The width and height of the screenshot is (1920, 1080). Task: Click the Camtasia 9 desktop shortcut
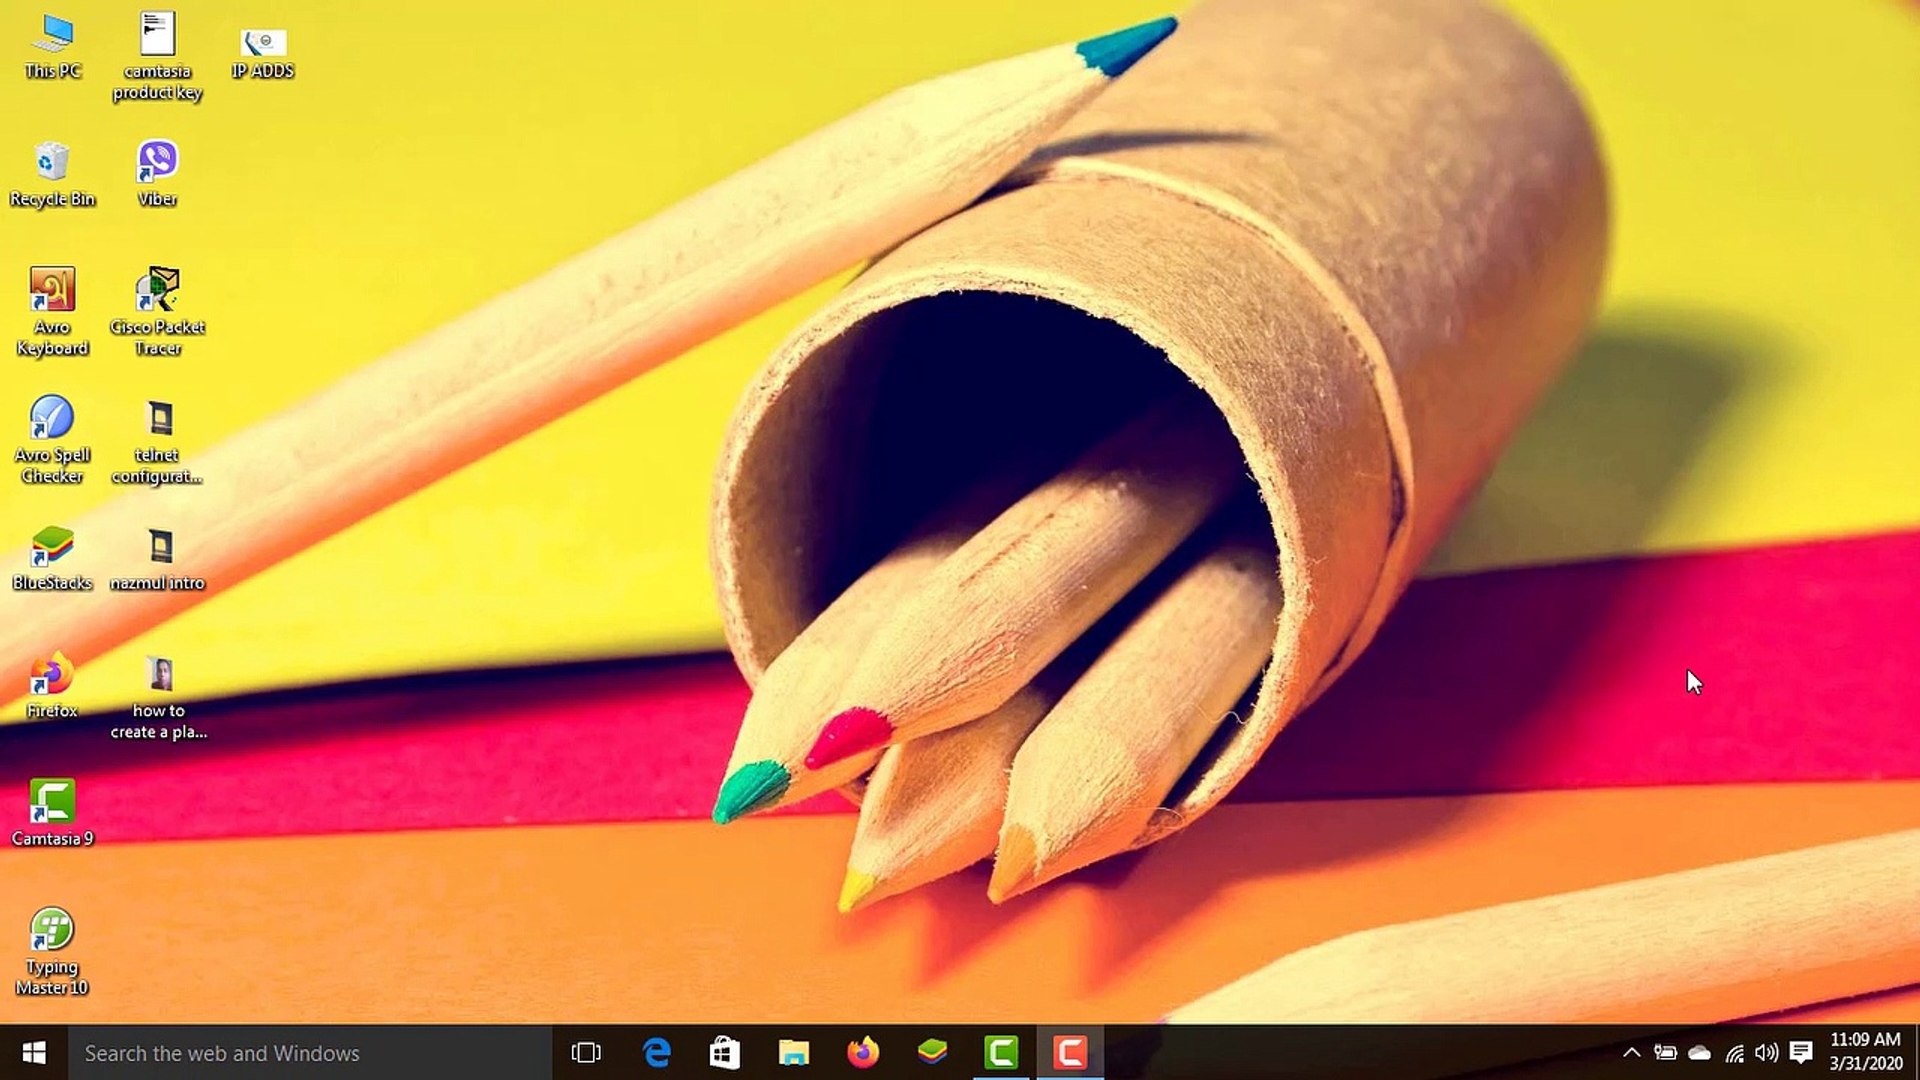(52, 803)
